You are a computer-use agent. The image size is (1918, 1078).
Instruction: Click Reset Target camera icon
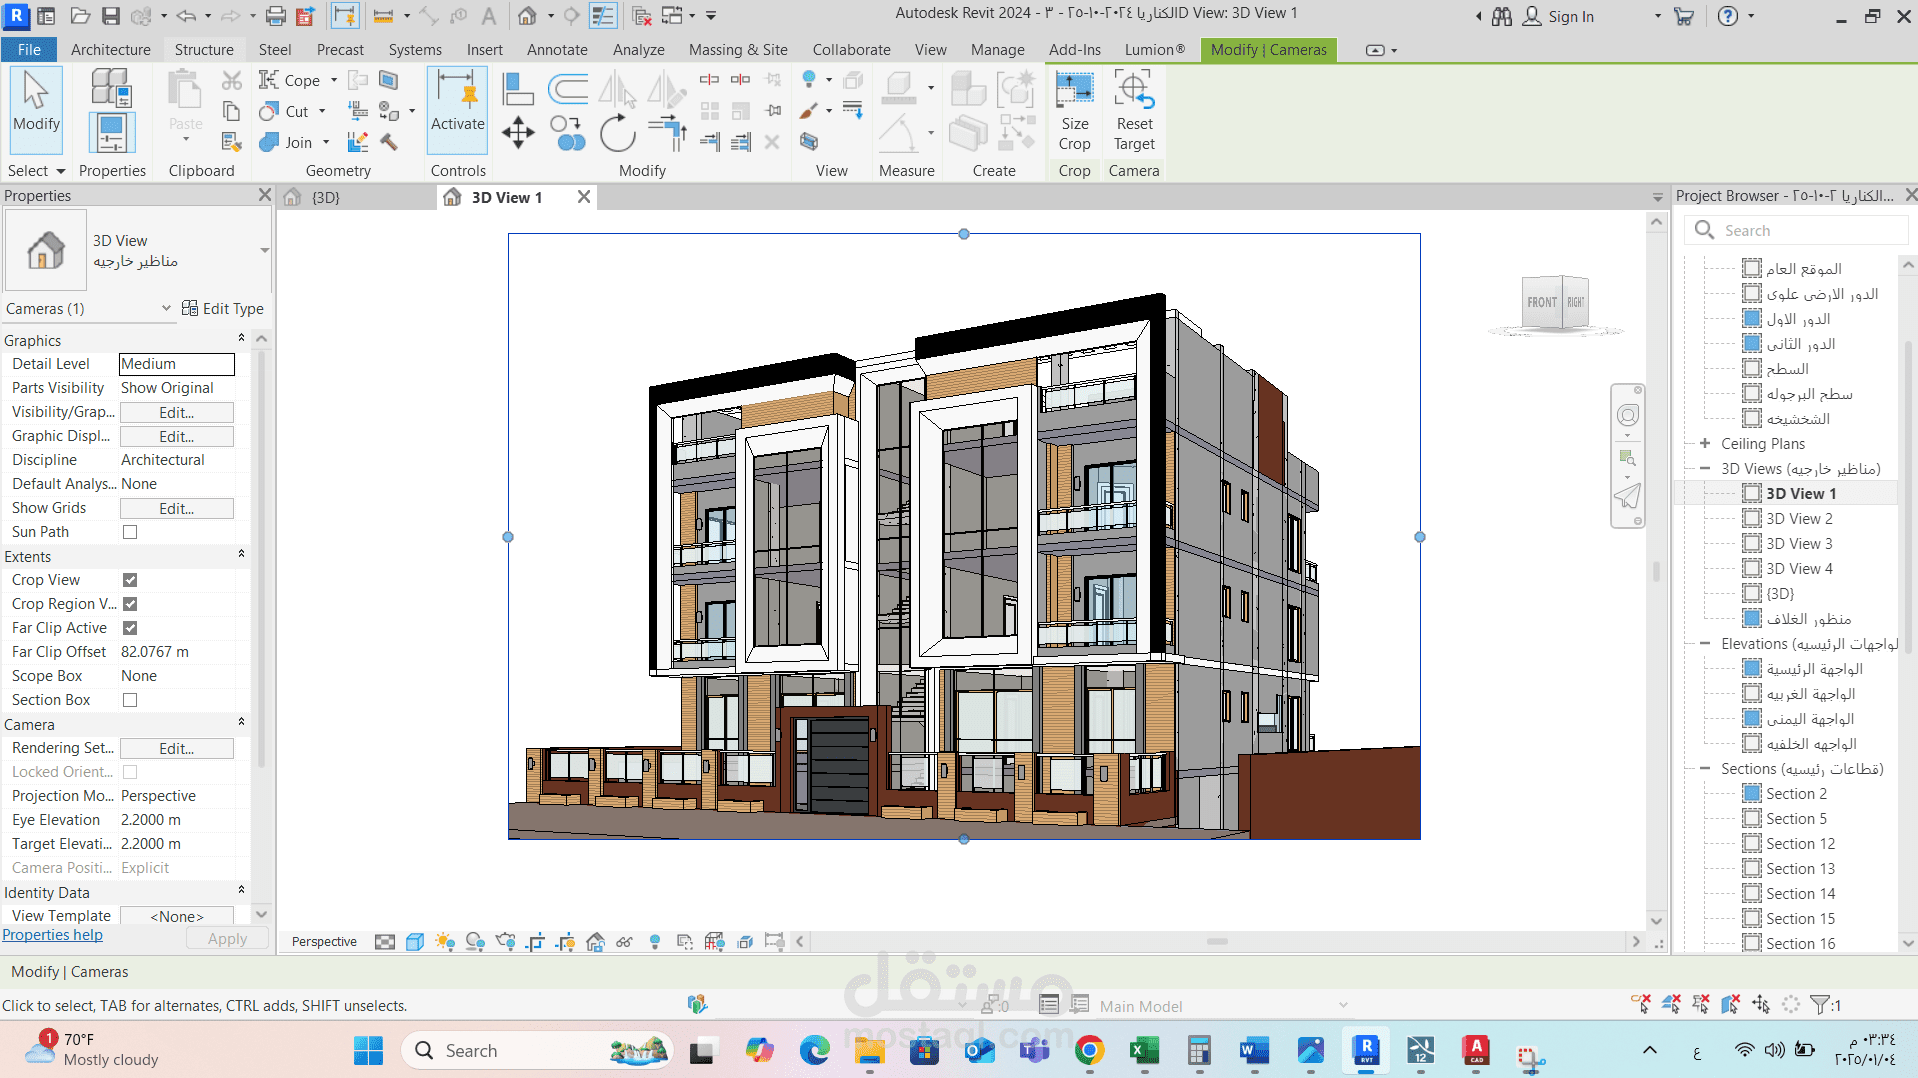(1134, 111)
